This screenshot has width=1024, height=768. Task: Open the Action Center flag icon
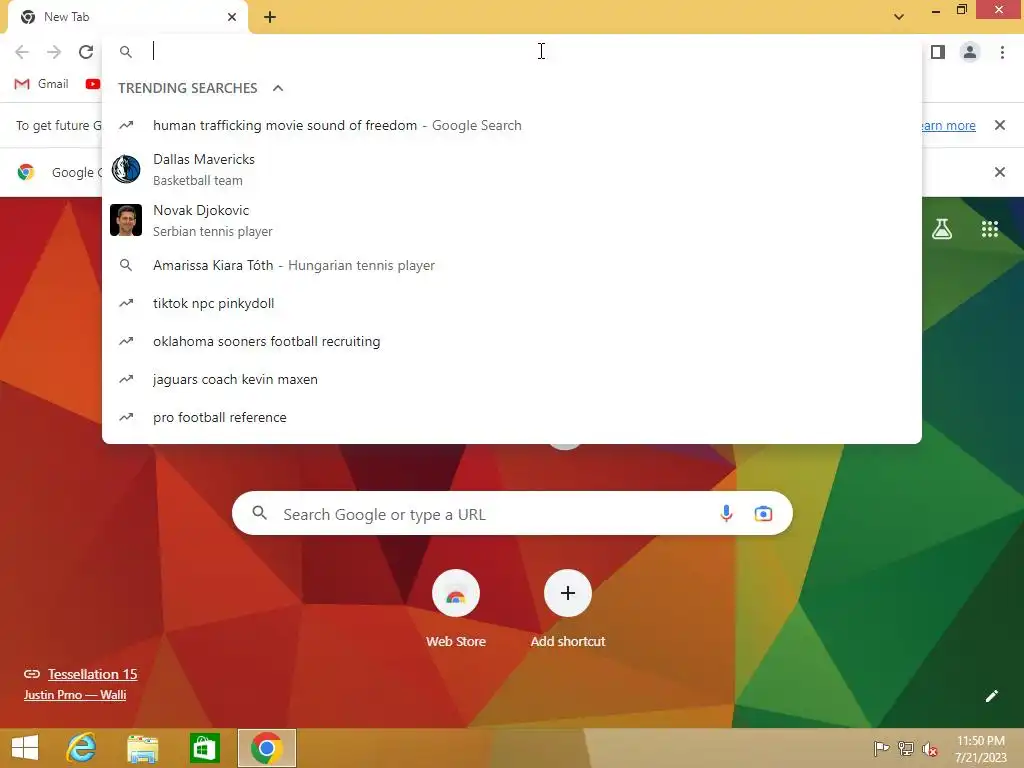coord(881,748)
